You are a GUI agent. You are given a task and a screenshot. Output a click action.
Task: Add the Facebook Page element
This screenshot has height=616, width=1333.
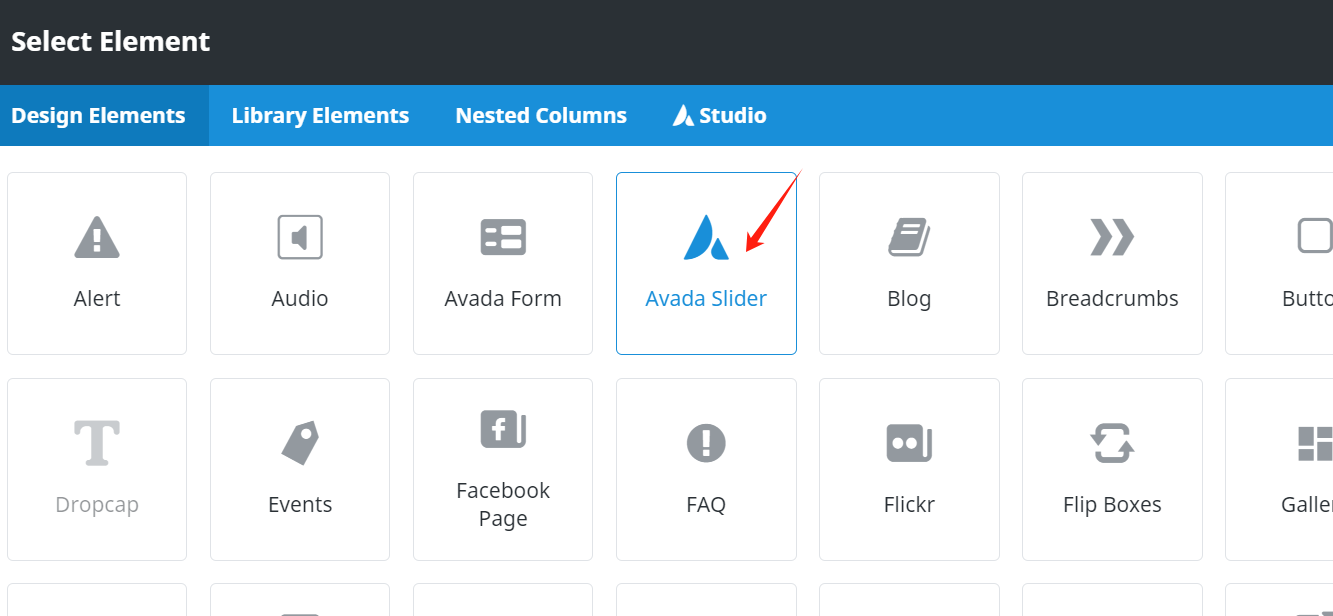pyautogui.click(x=502, y=469)
